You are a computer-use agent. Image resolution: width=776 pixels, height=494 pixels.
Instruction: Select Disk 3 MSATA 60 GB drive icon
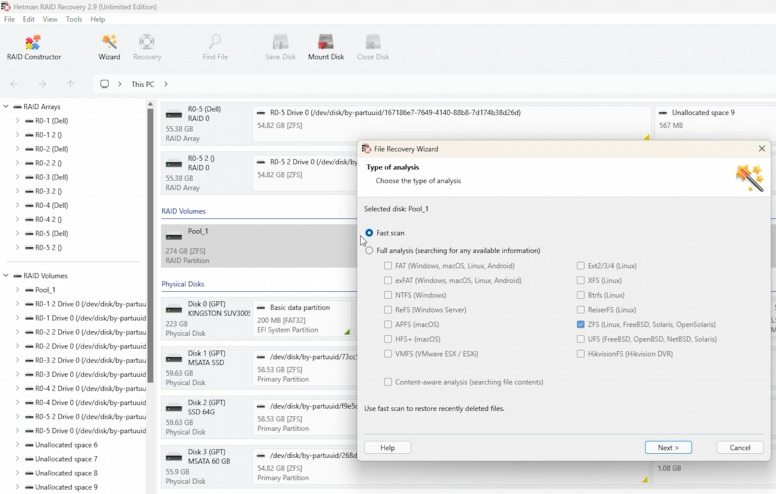[x=174, y=458]
